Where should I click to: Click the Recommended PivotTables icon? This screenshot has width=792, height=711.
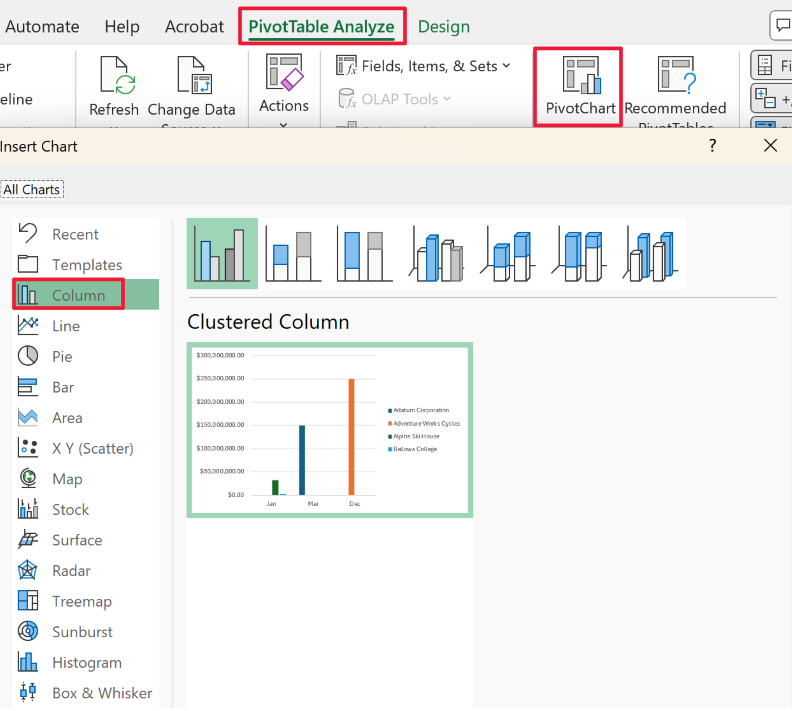(677, 75)
